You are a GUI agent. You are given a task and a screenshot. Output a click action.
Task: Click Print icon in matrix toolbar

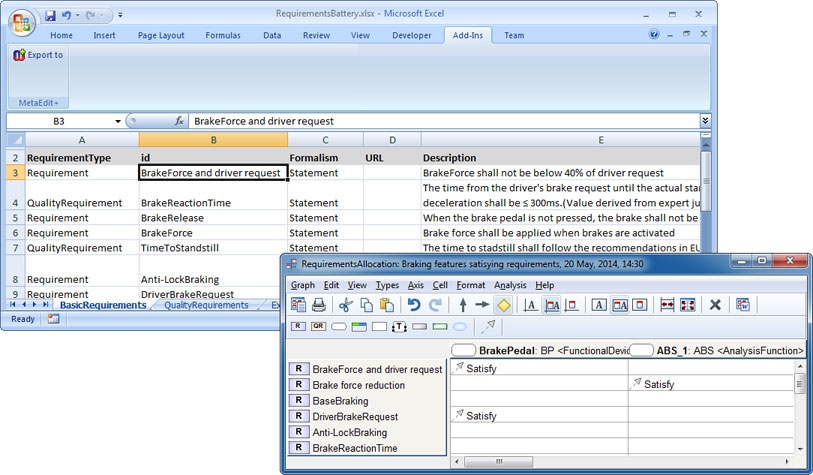[318, 305]
